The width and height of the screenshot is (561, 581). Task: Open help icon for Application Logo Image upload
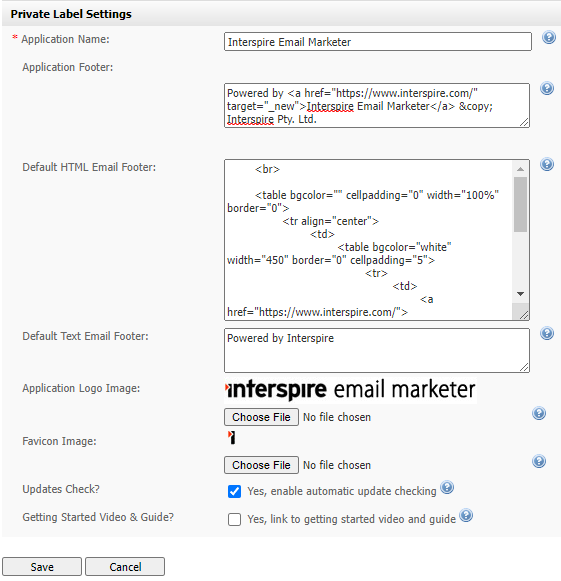point(539,413)
